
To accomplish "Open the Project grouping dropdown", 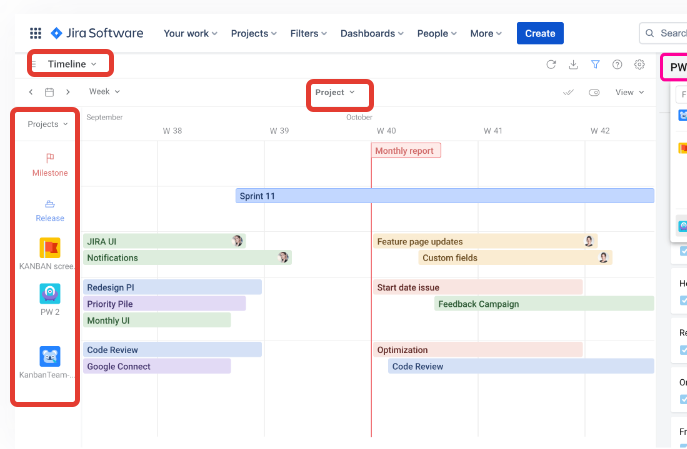I will click(335, 92).
